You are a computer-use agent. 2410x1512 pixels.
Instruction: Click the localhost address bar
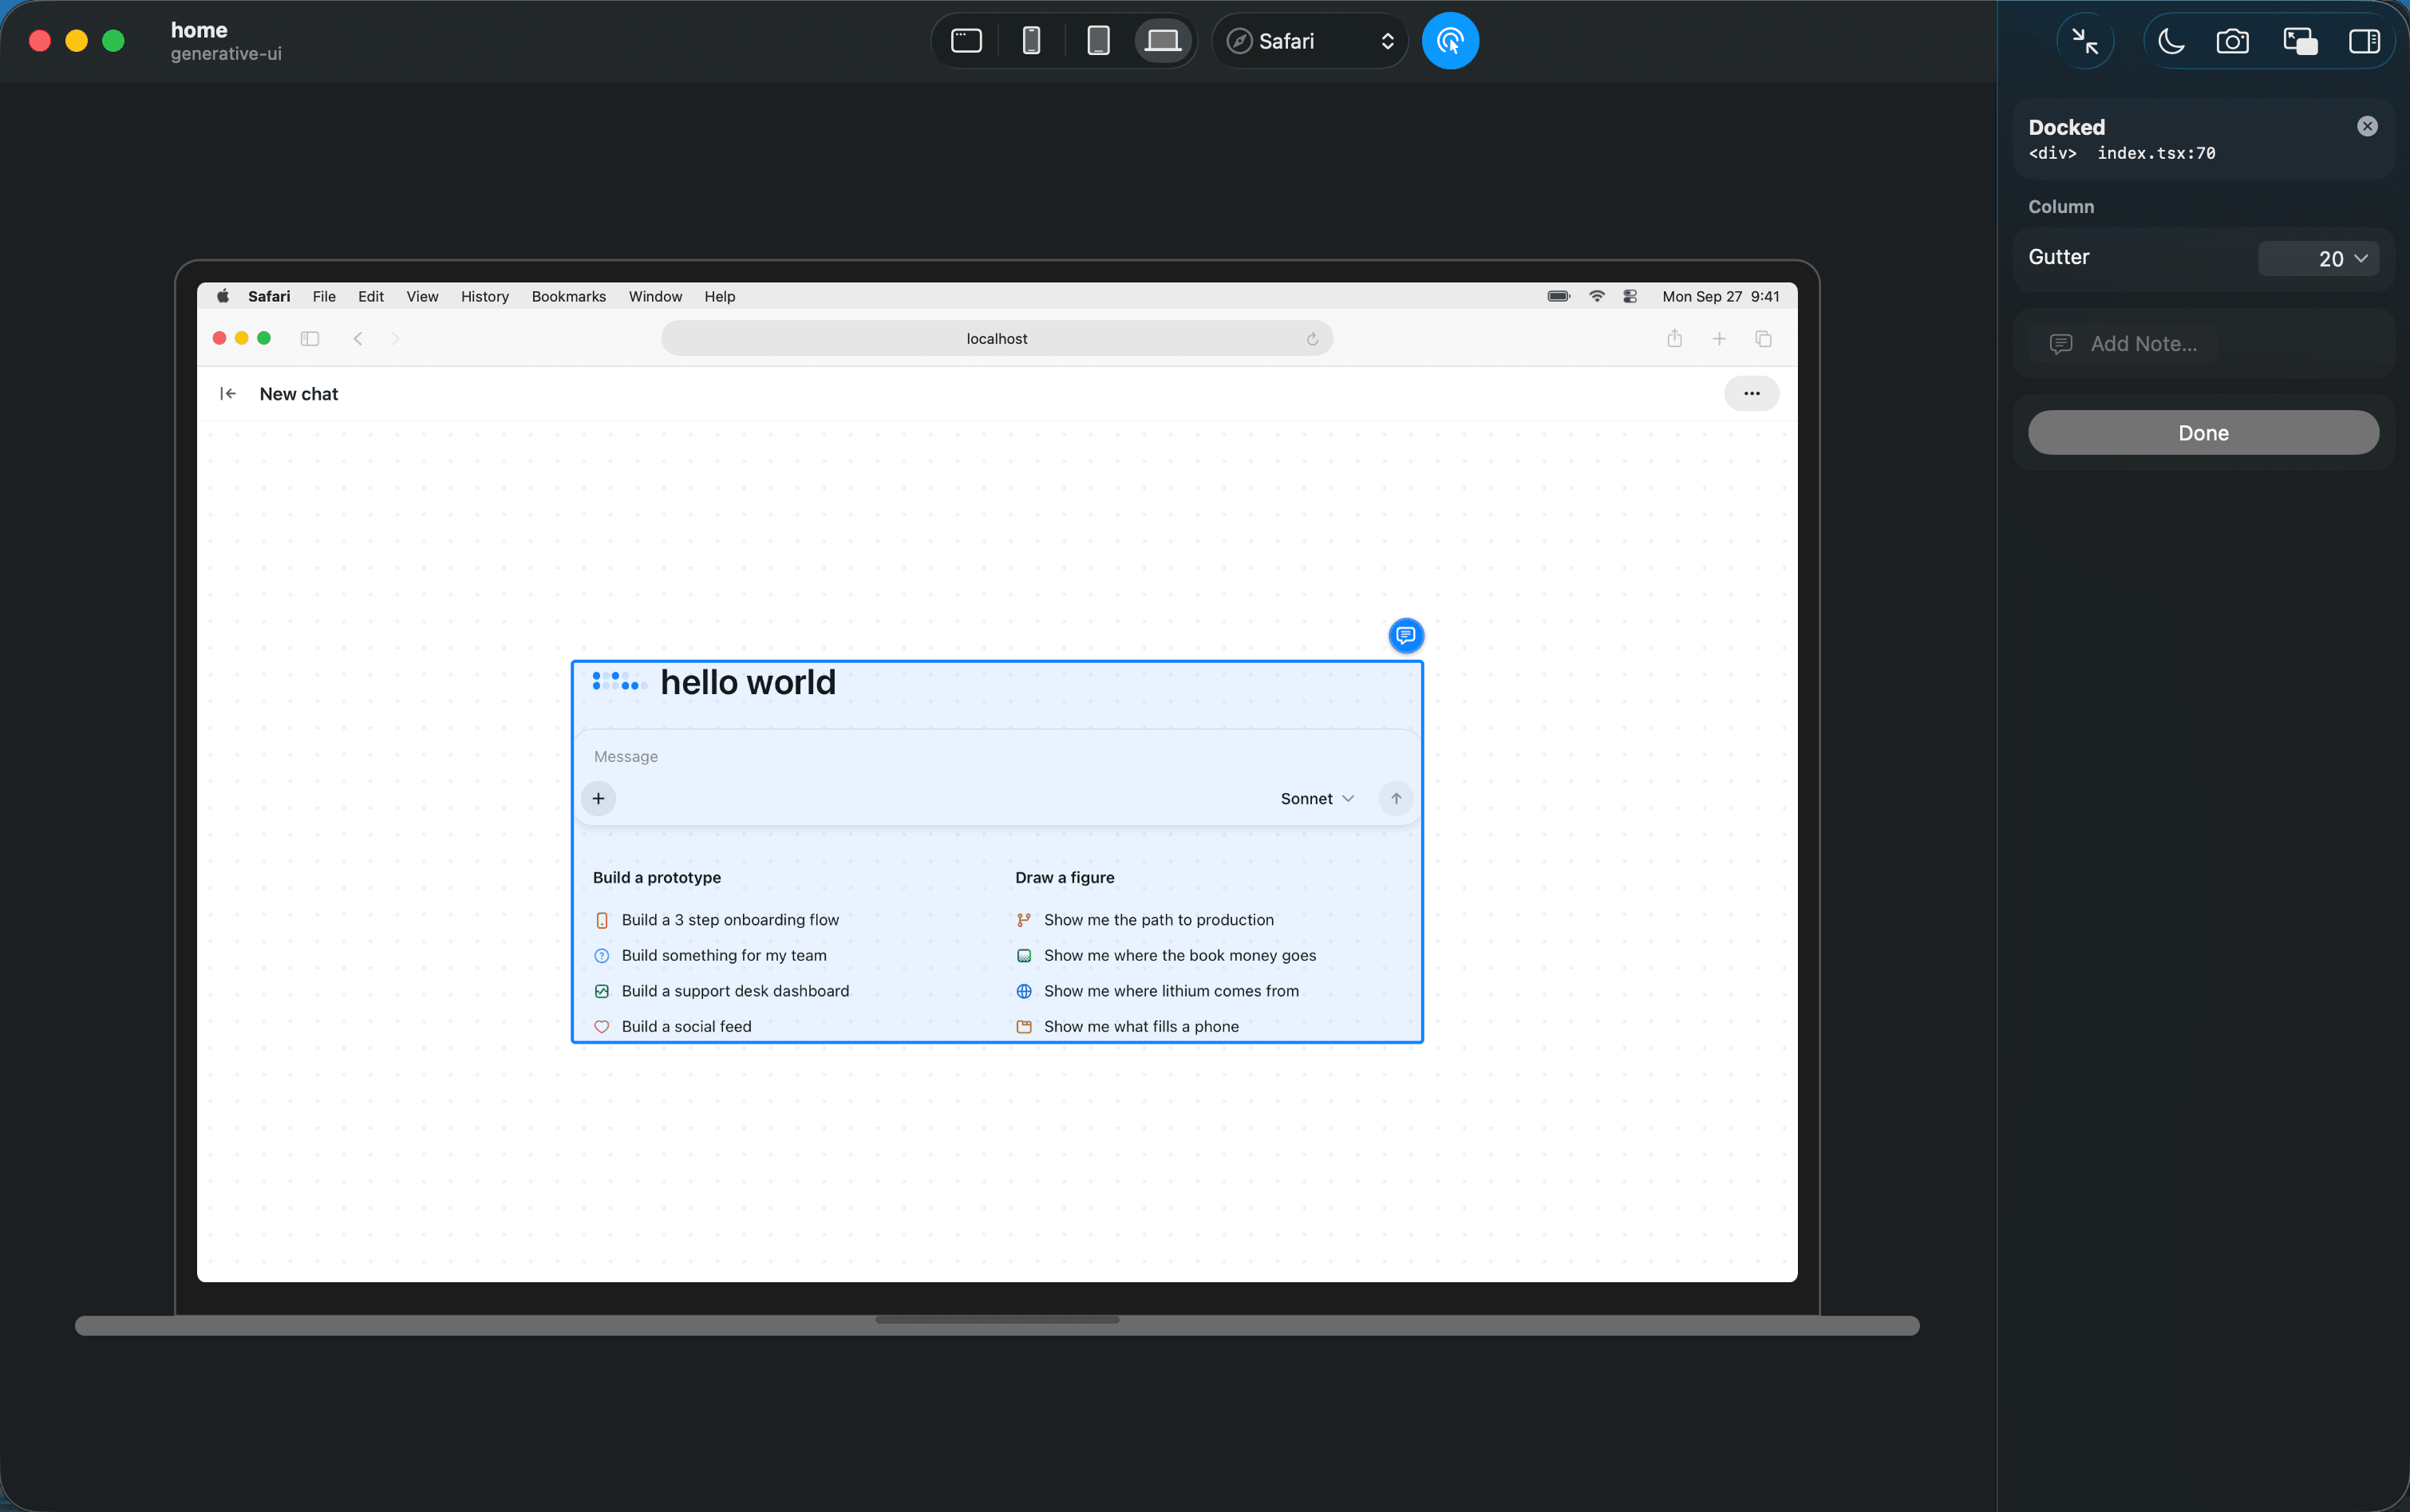(x=997, y=339)
